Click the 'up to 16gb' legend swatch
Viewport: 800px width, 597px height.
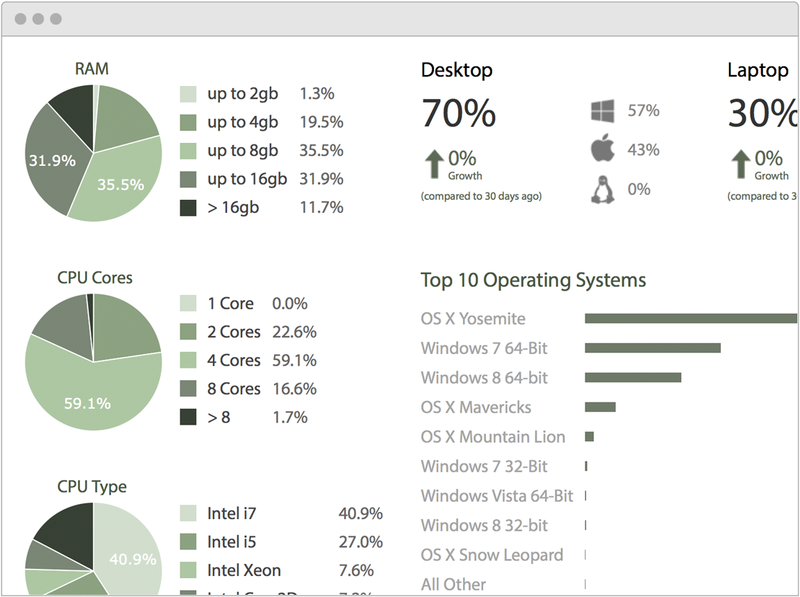(x=188, y=180)
